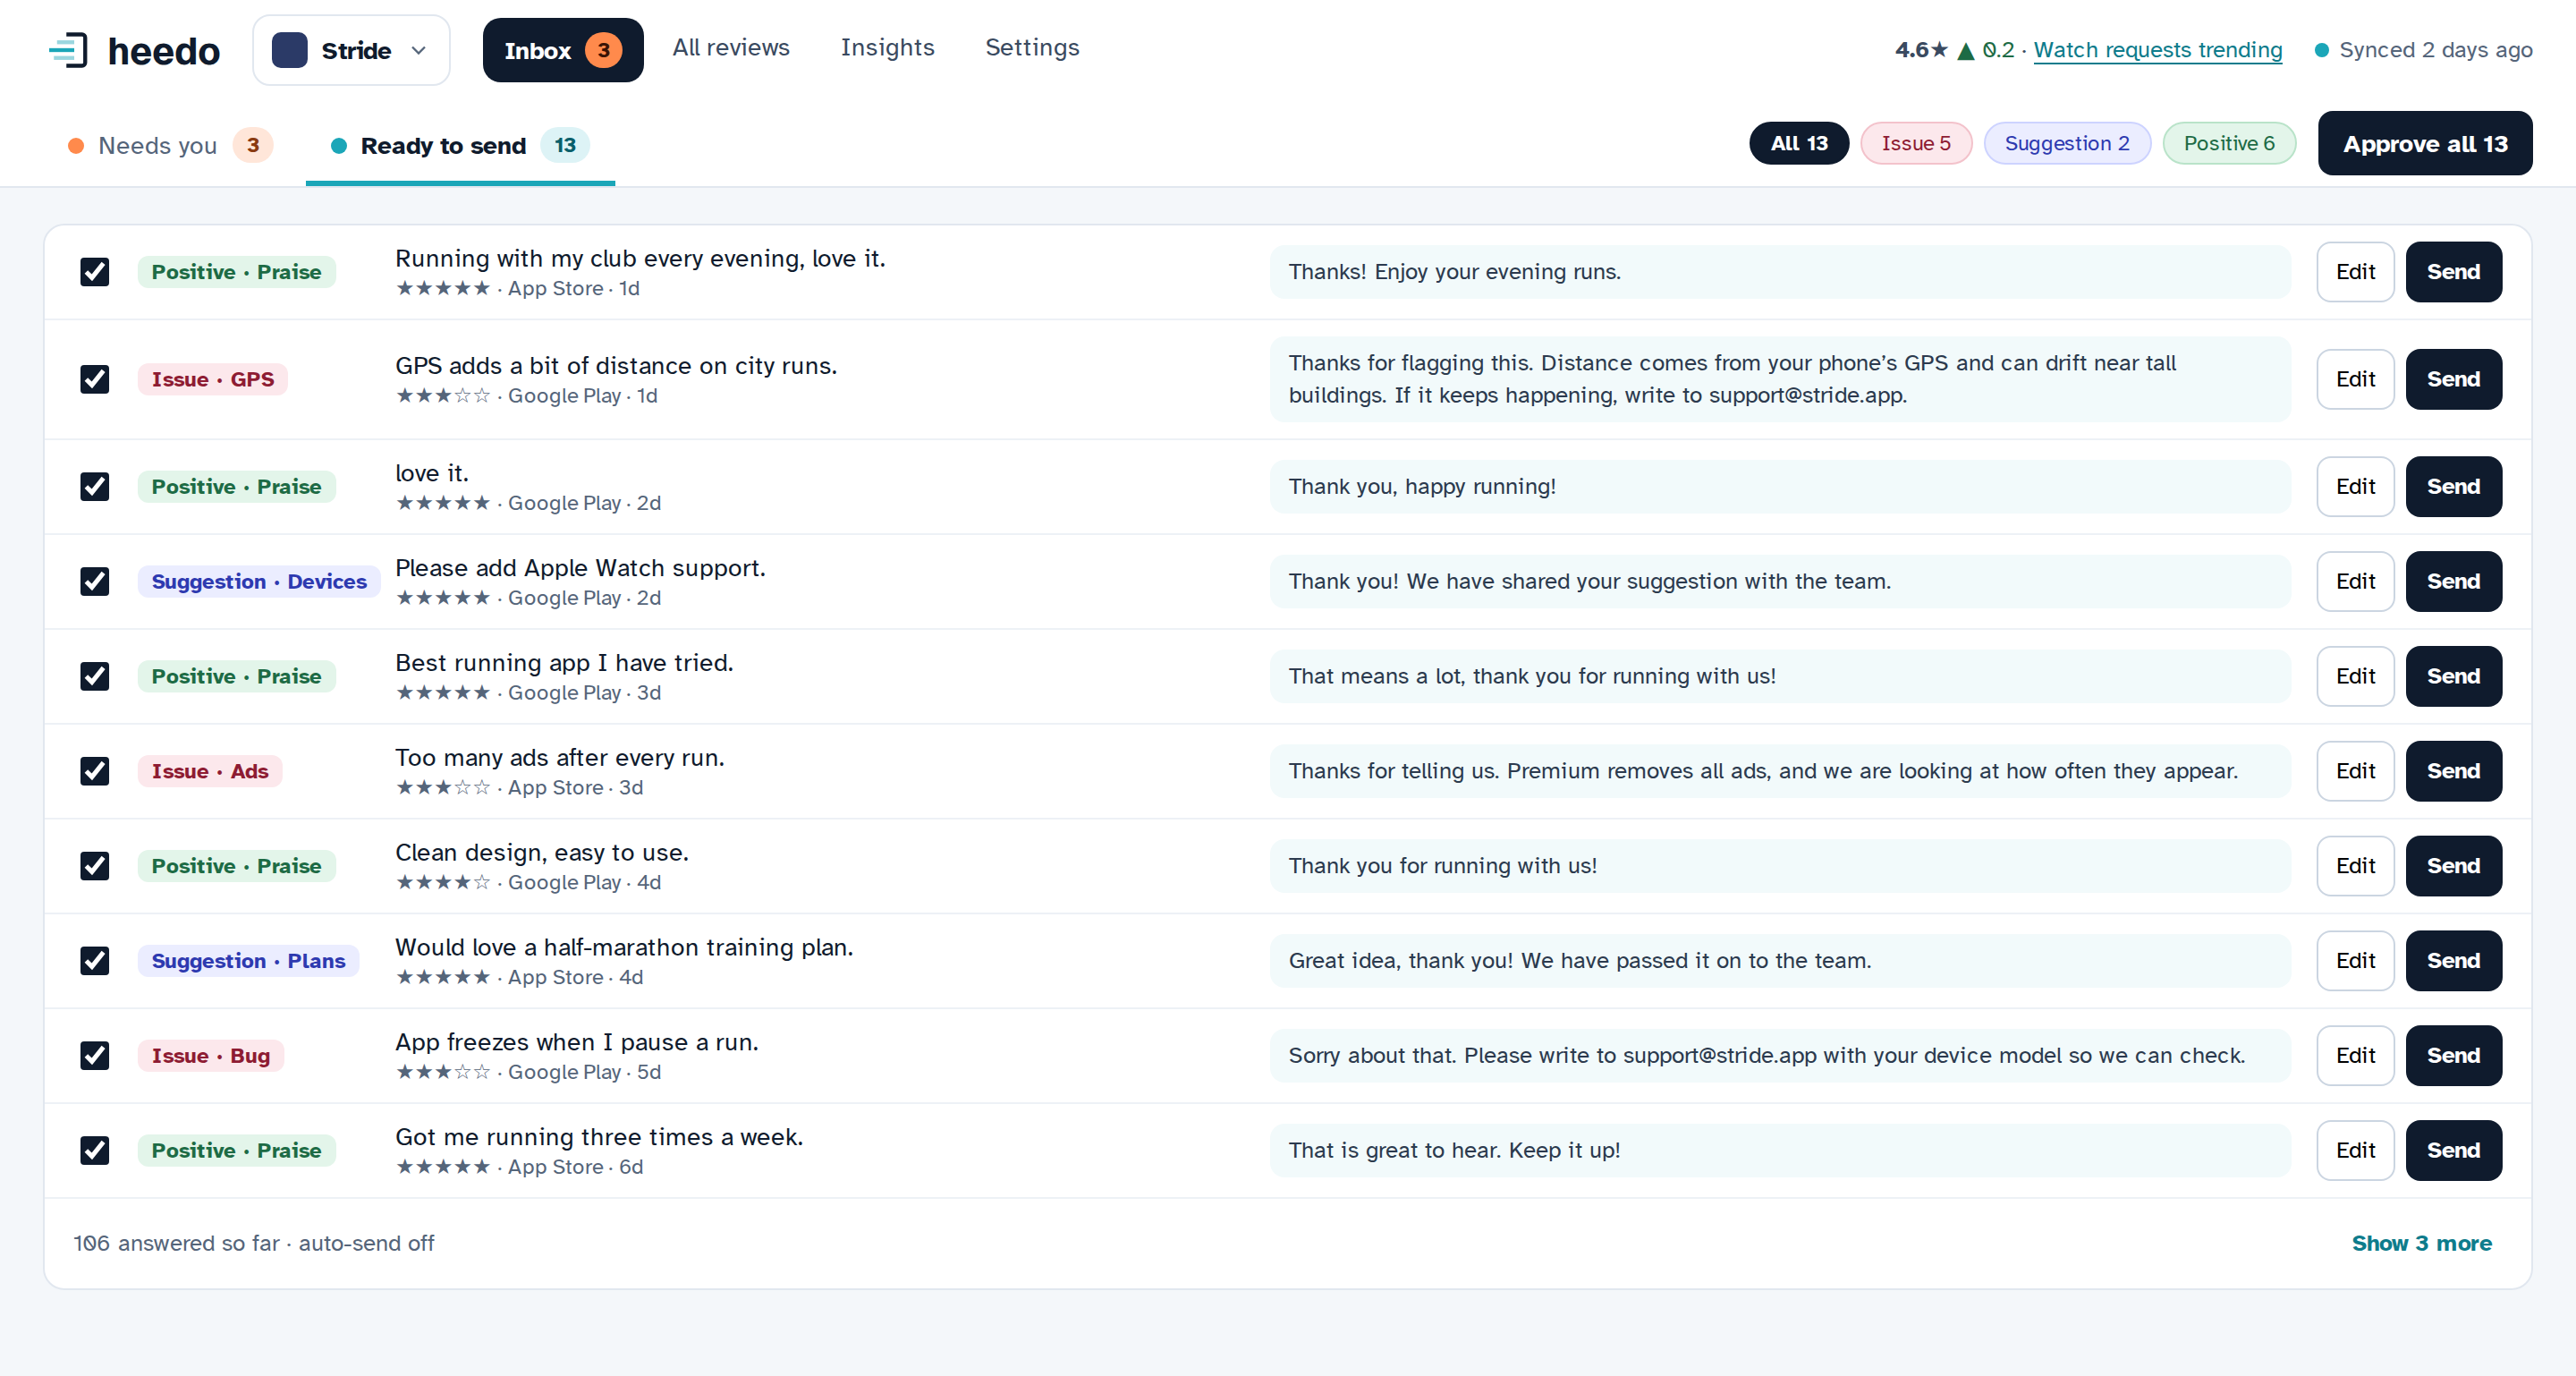Send the reply to App freezes review
2576x1376 pixels.
point(2453,1056)
